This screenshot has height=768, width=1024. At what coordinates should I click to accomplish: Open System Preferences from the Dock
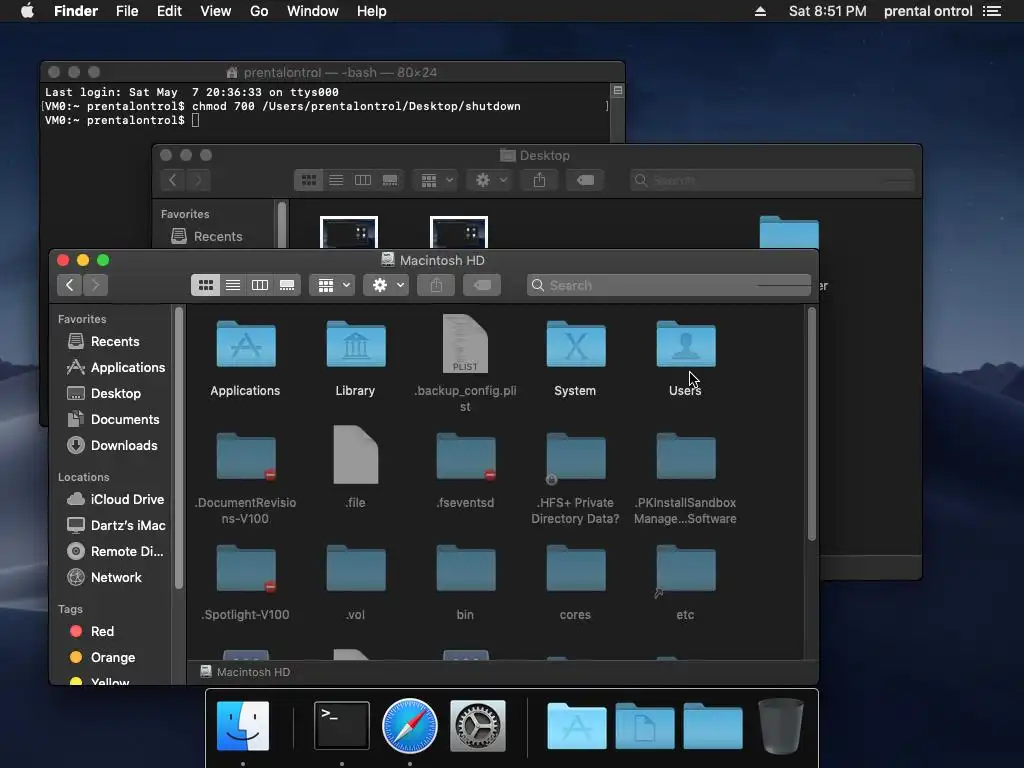pos(477,726)
